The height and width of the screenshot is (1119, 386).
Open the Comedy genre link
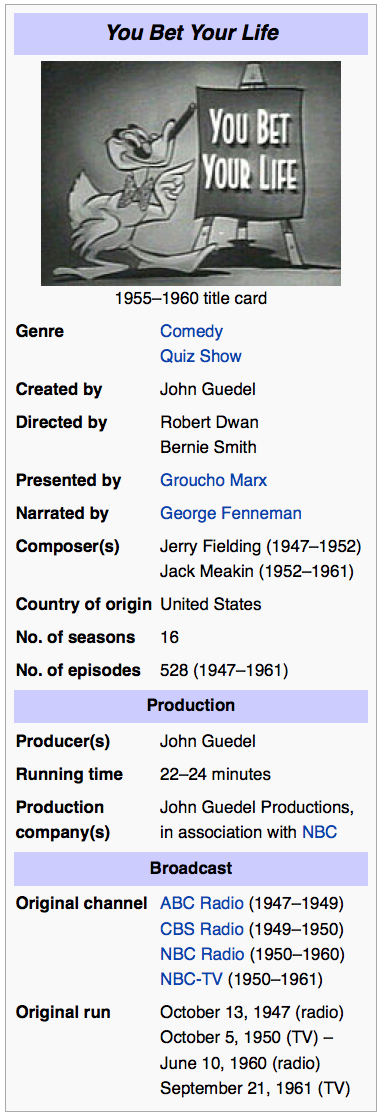pos(191,331)
